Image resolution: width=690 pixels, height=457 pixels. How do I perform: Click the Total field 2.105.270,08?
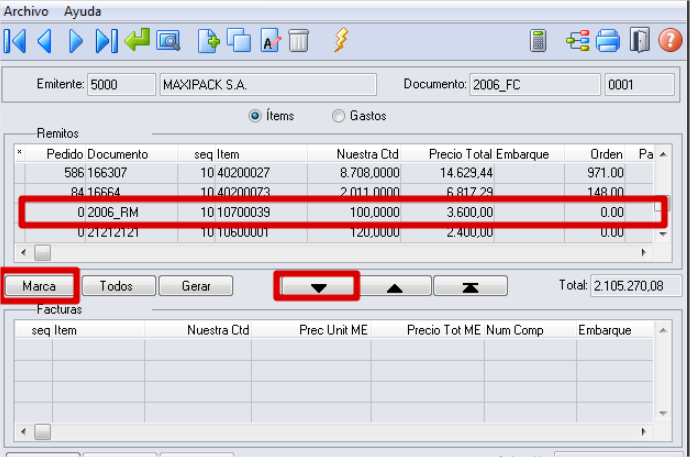coord(635,286)
